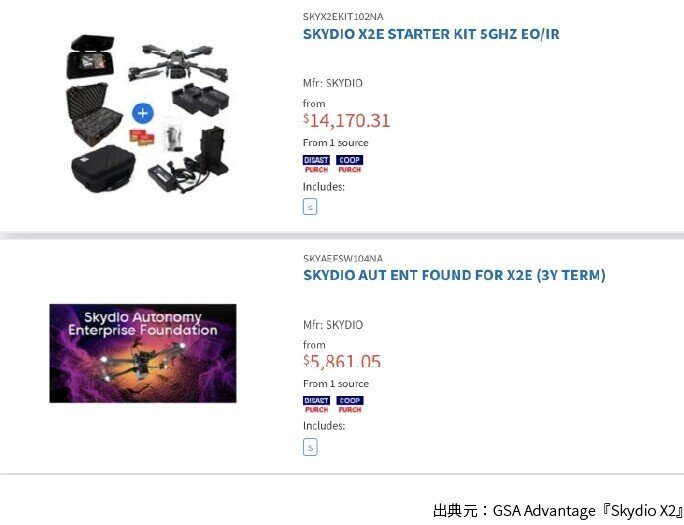Open the Skydio Aut Ent Found for X2E link
This screenshot has width=684, height=525.
click(x=454, y=275)
